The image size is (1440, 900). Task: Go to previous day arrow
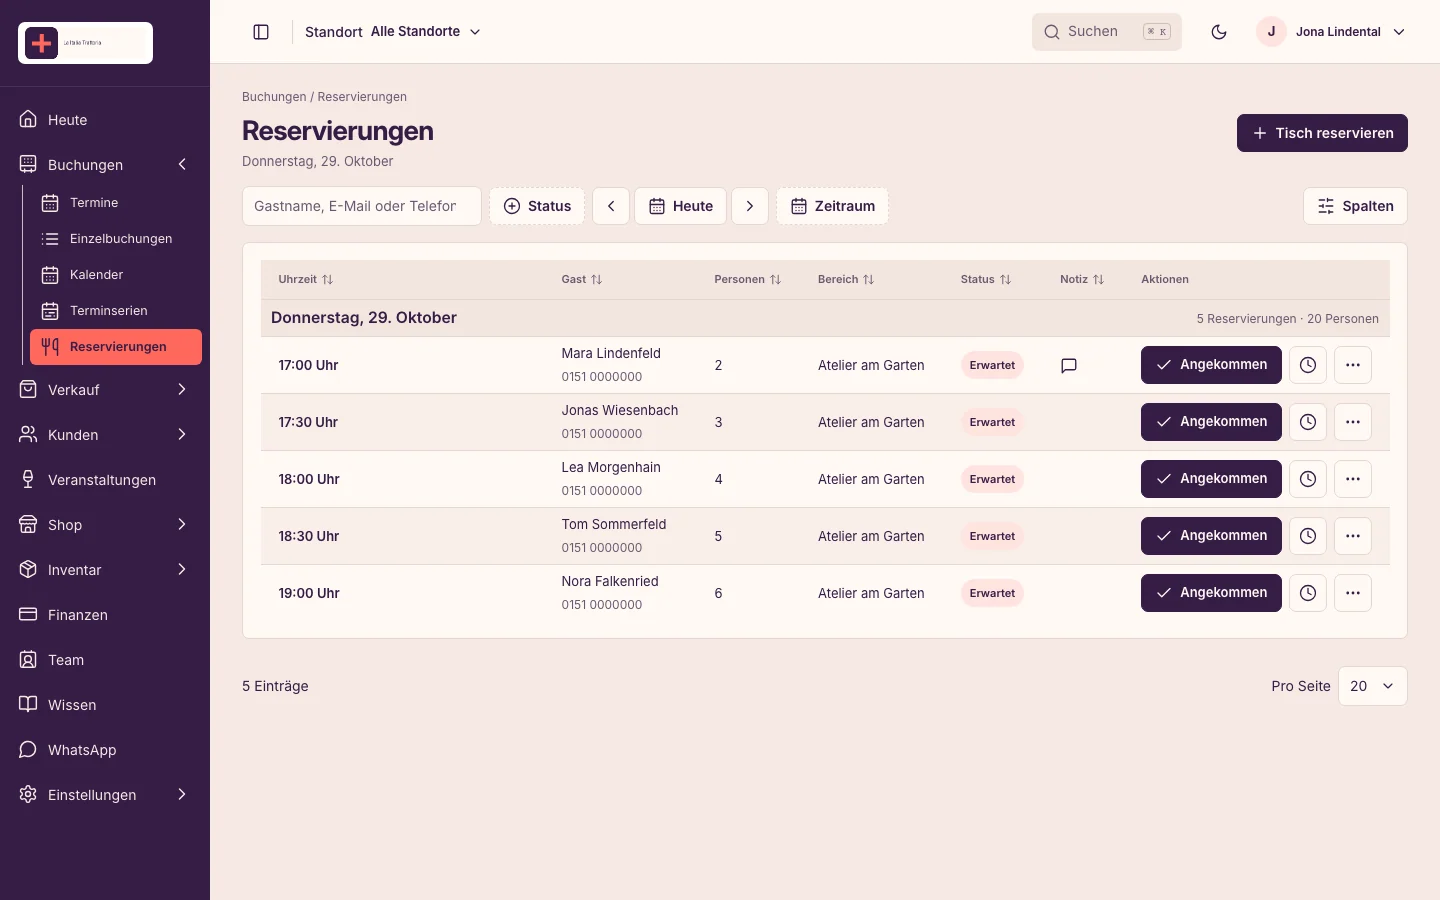611,206
